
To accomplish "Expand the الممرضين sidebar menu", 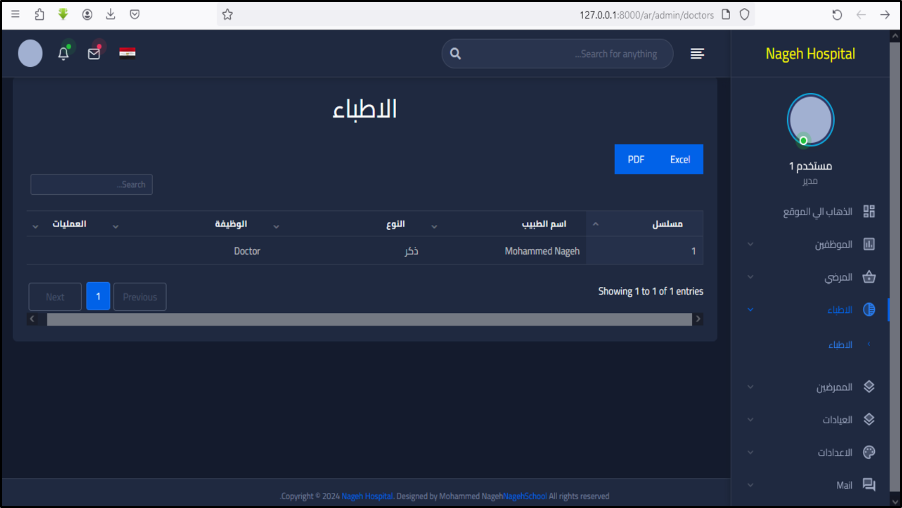I will point(832,387).
